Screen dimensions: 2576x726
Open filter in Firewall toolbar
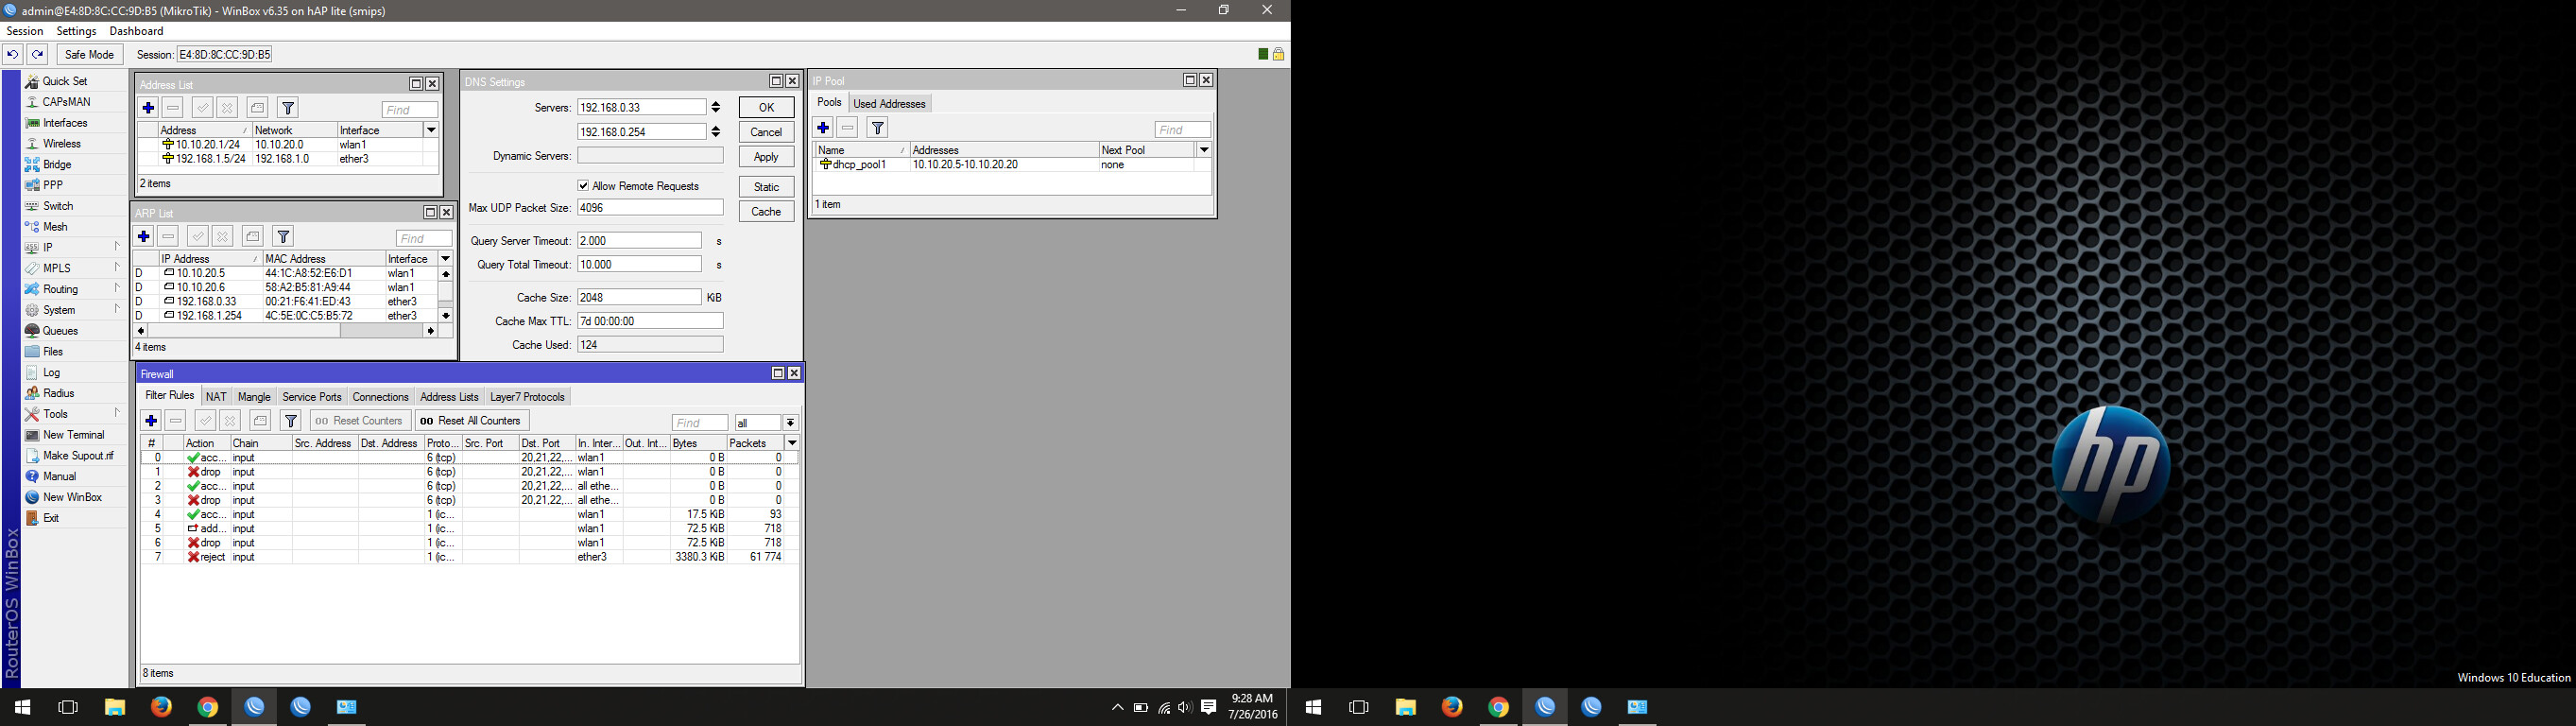pos(291,421)
